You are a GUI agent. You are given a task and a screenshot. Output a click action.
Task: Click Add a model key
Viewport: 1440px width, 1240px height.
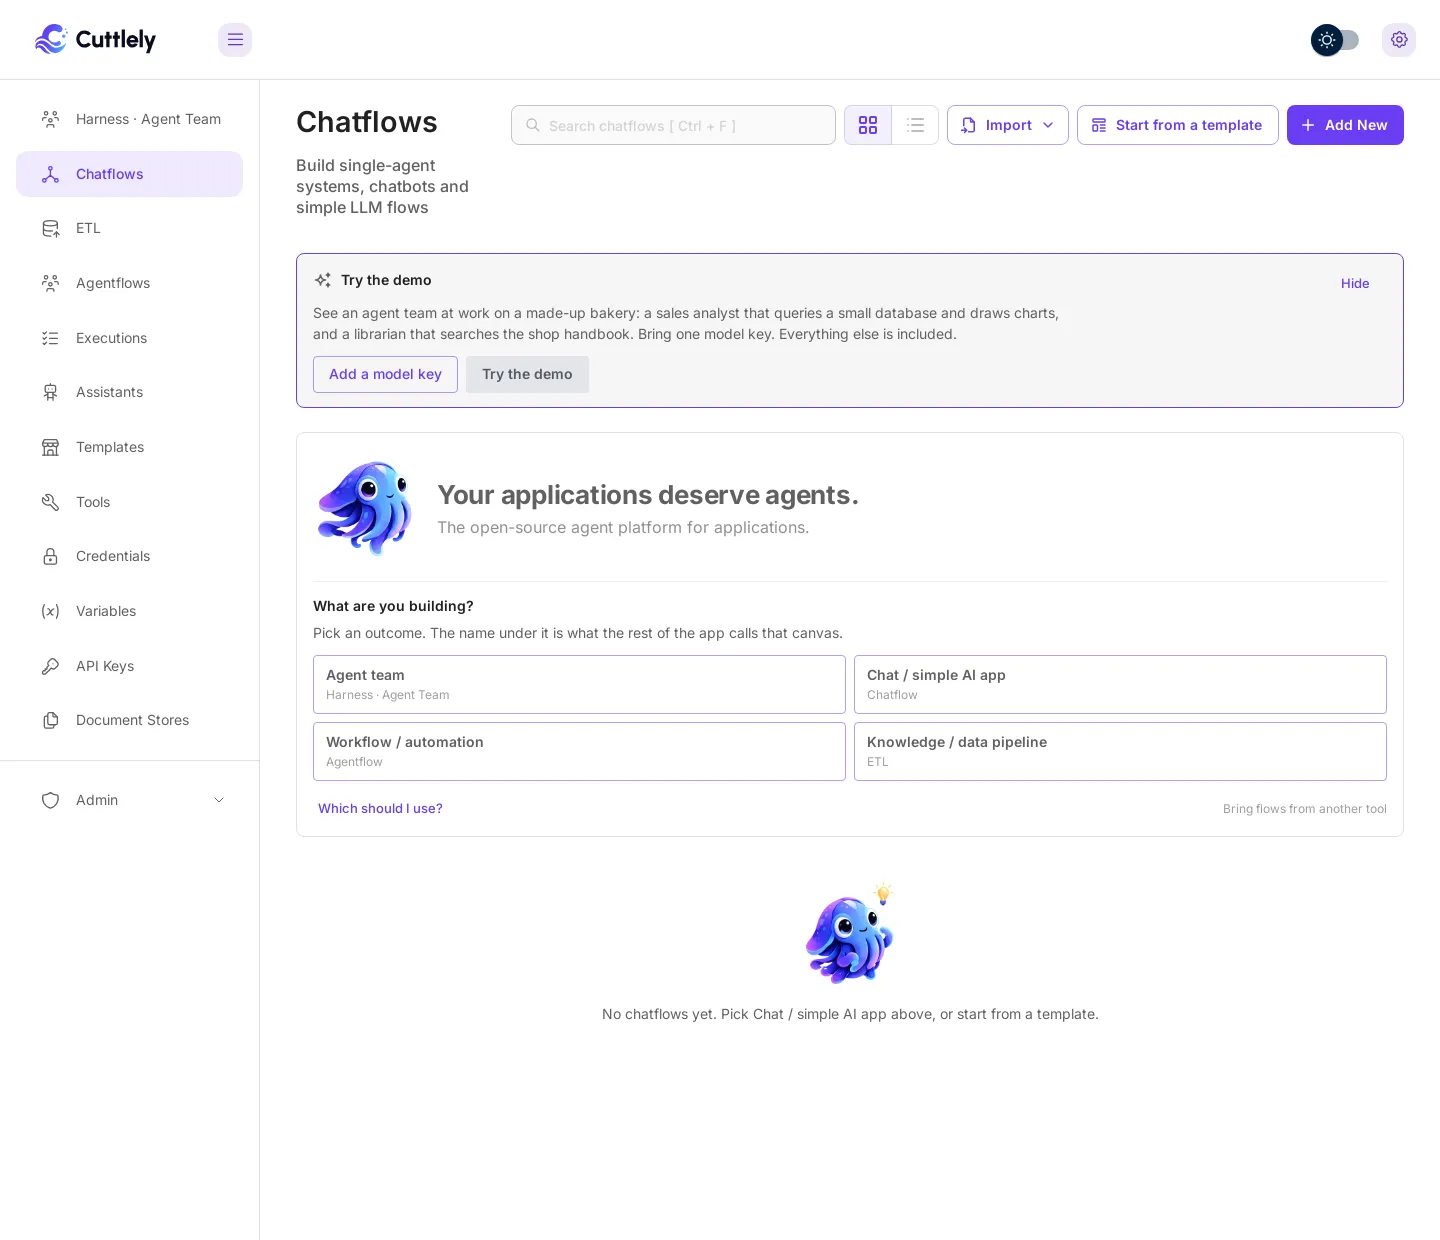pyautogui.click(x=385, y=374)
